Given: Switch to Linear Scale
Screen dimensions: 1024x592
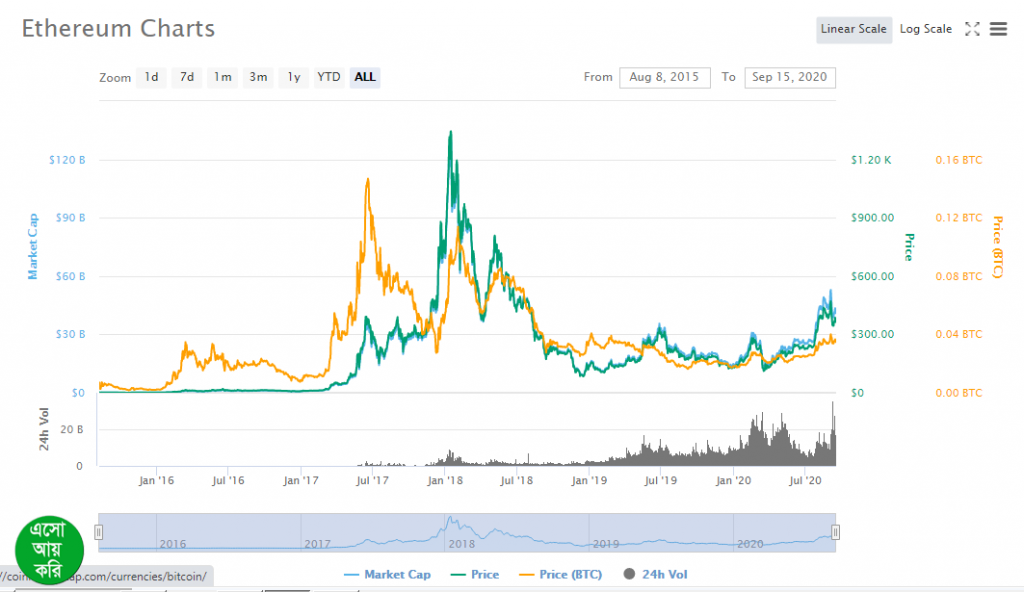Looking at the screenshot, I should pyautogui.click(x=853, y=29).
